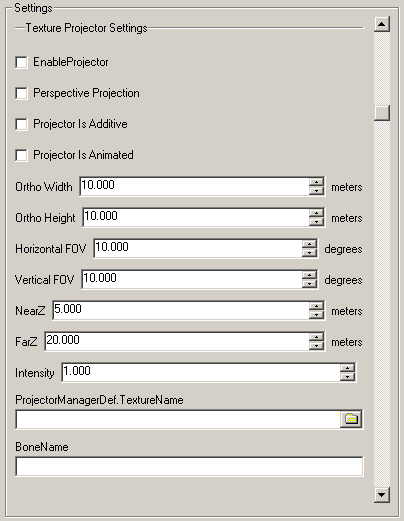Click the scrollbar down arrow
The width and height of the screenshot is (404, 521).
(382, 494)
